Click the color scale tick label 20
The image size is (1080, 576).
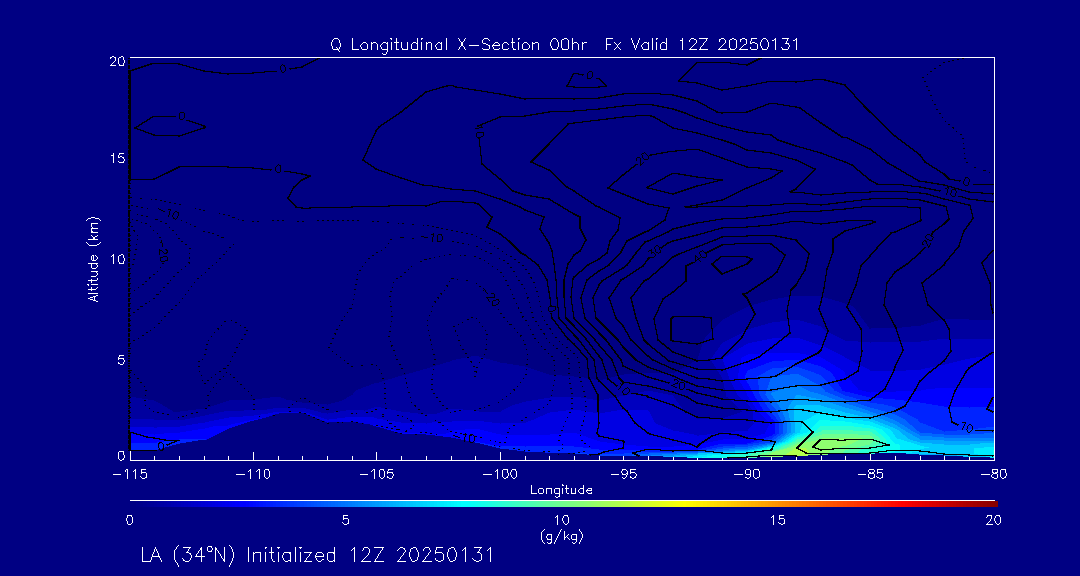point(993,521)
